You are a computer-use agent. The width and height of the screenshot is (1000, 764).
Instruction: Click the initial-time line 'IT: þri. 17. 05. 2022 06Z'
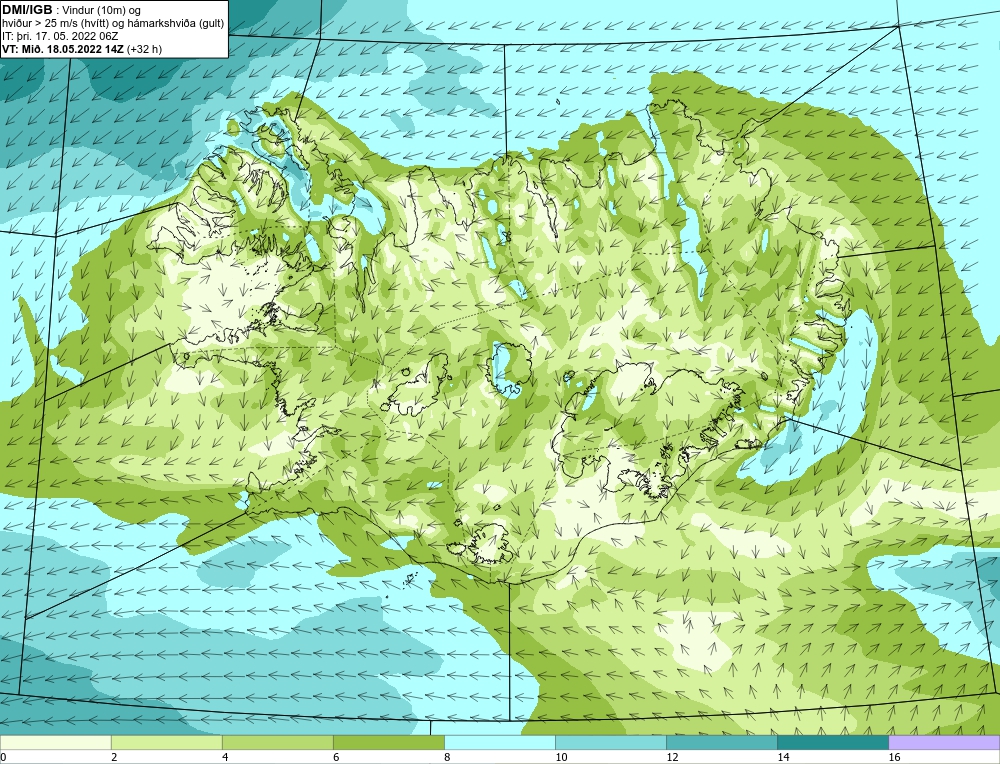(x=60, y=36)
